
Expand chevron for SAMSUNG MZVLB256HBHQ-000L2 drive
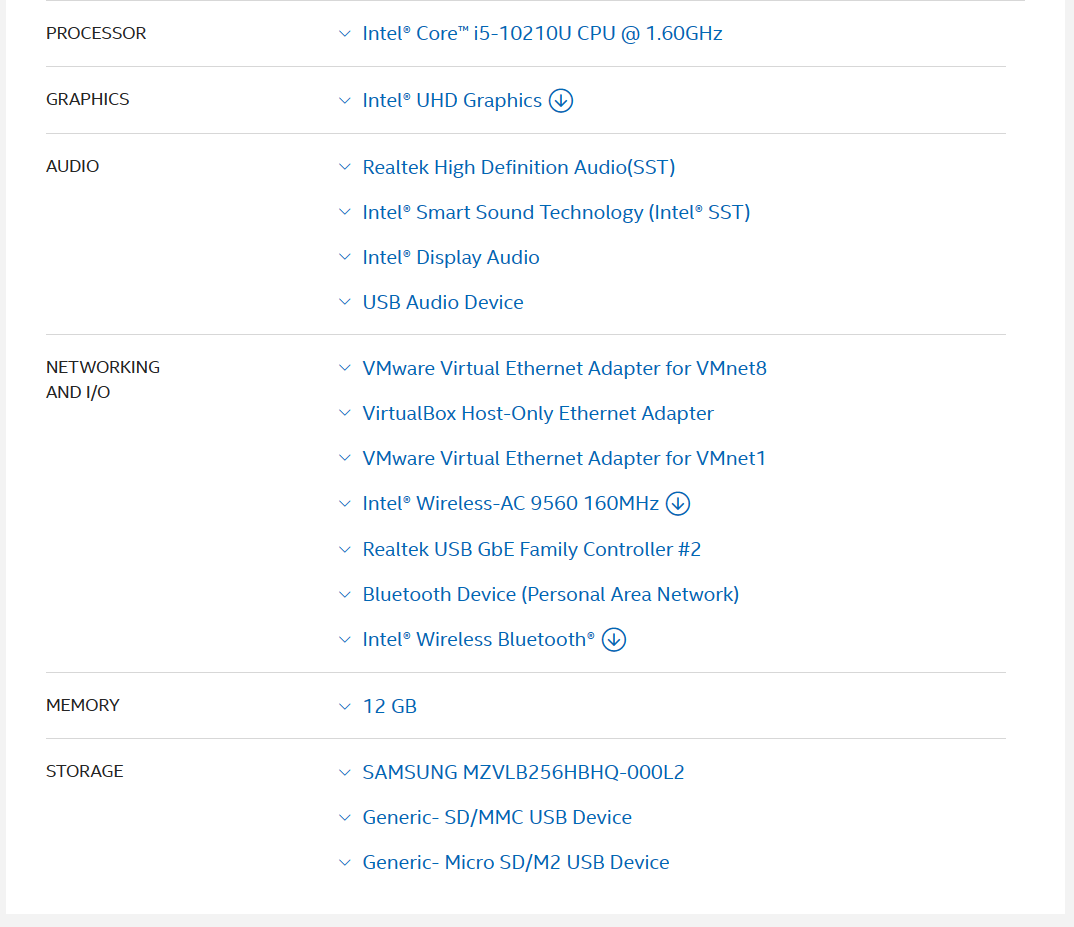coord(345,773)
